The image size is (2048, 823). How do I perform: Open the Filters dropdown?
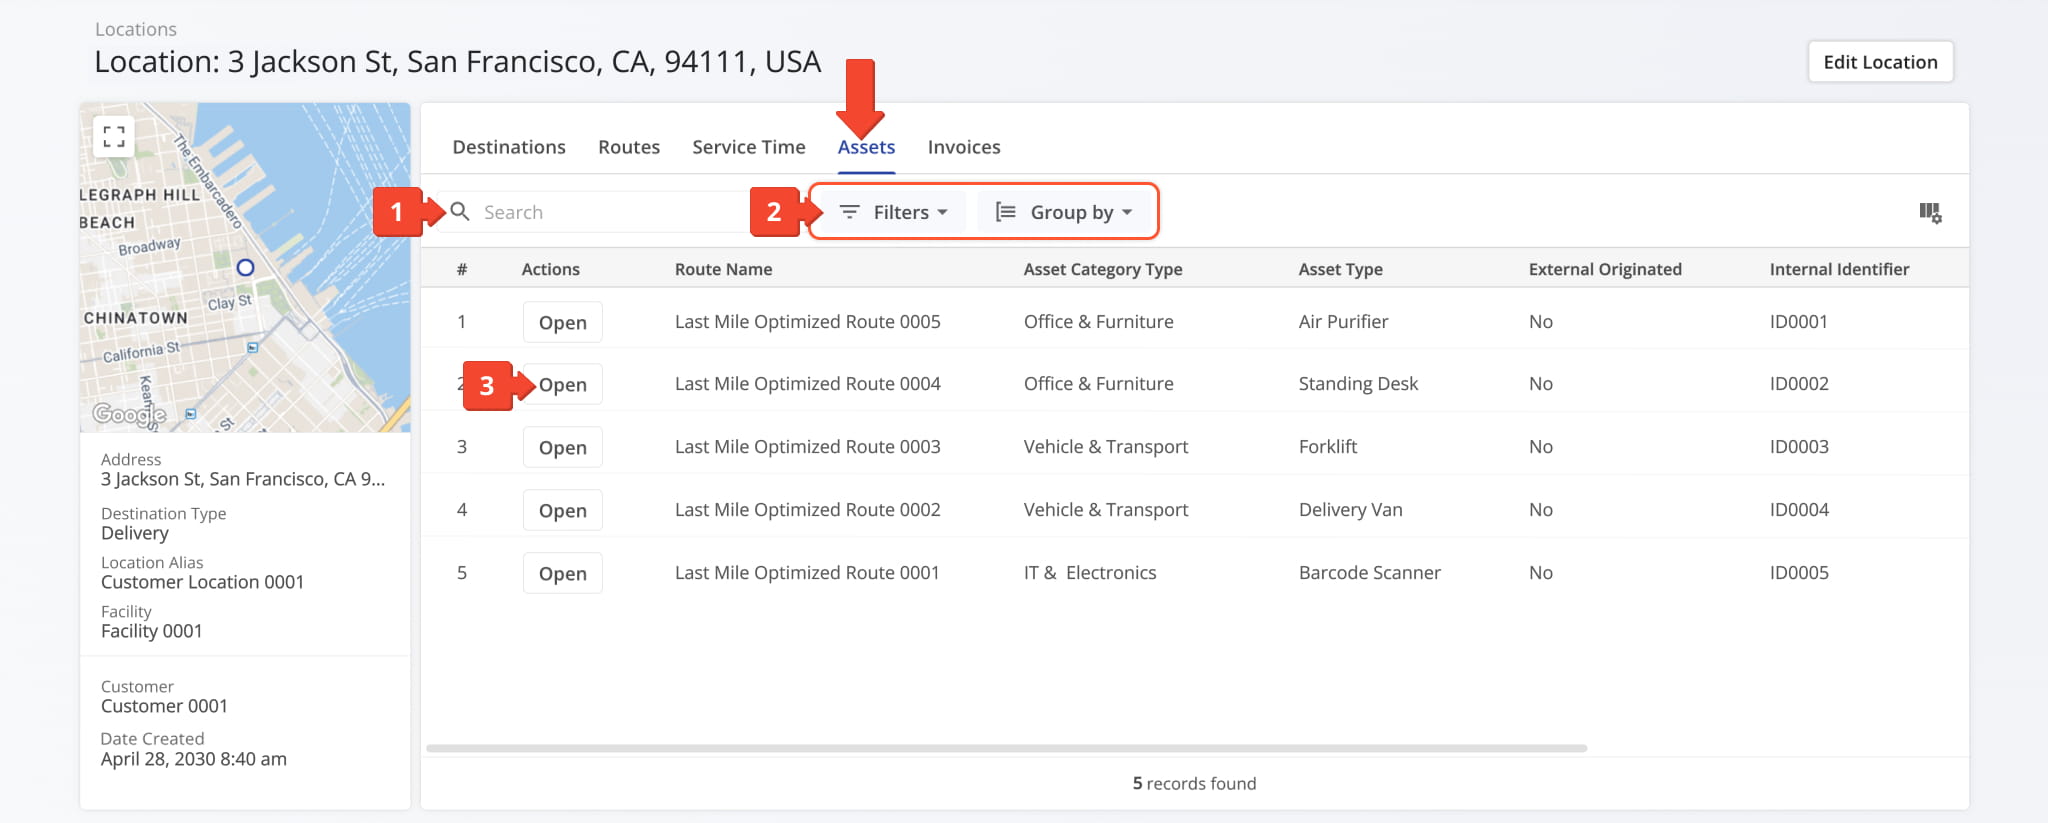tap(893, 212)
